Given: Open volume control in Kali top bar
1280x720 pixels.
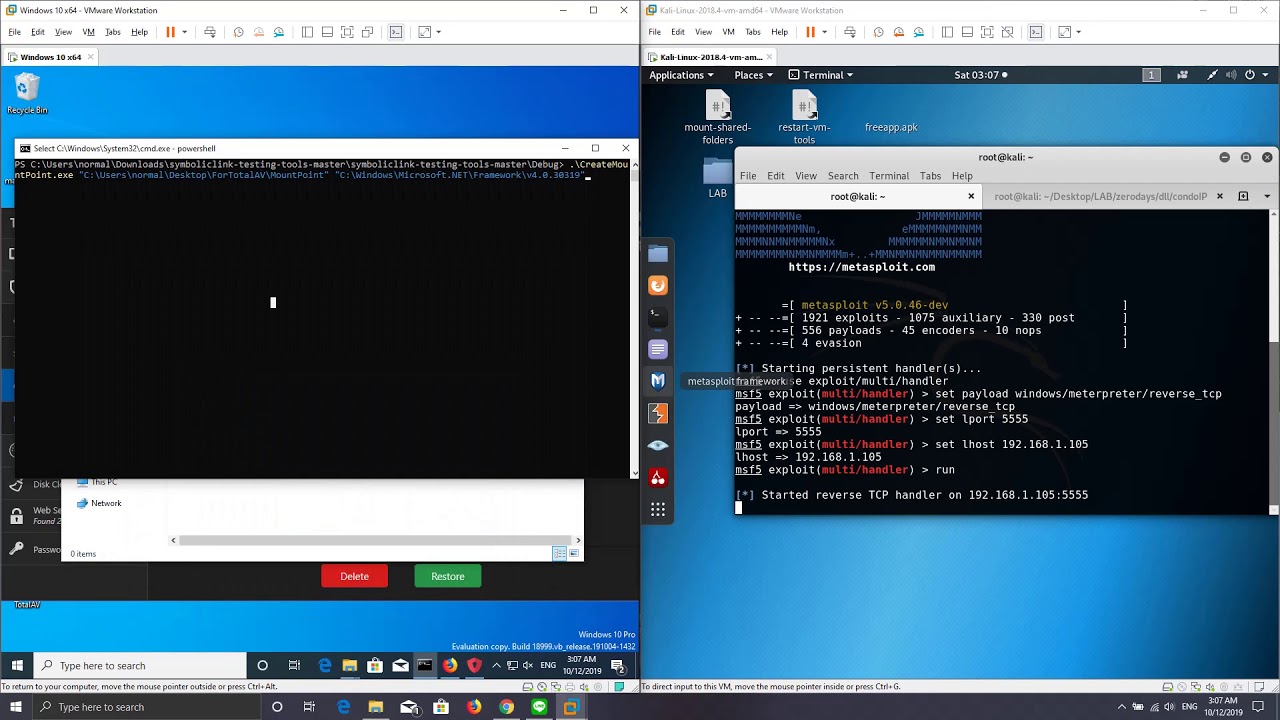Looking at the screenshot, I should 1231,75.
